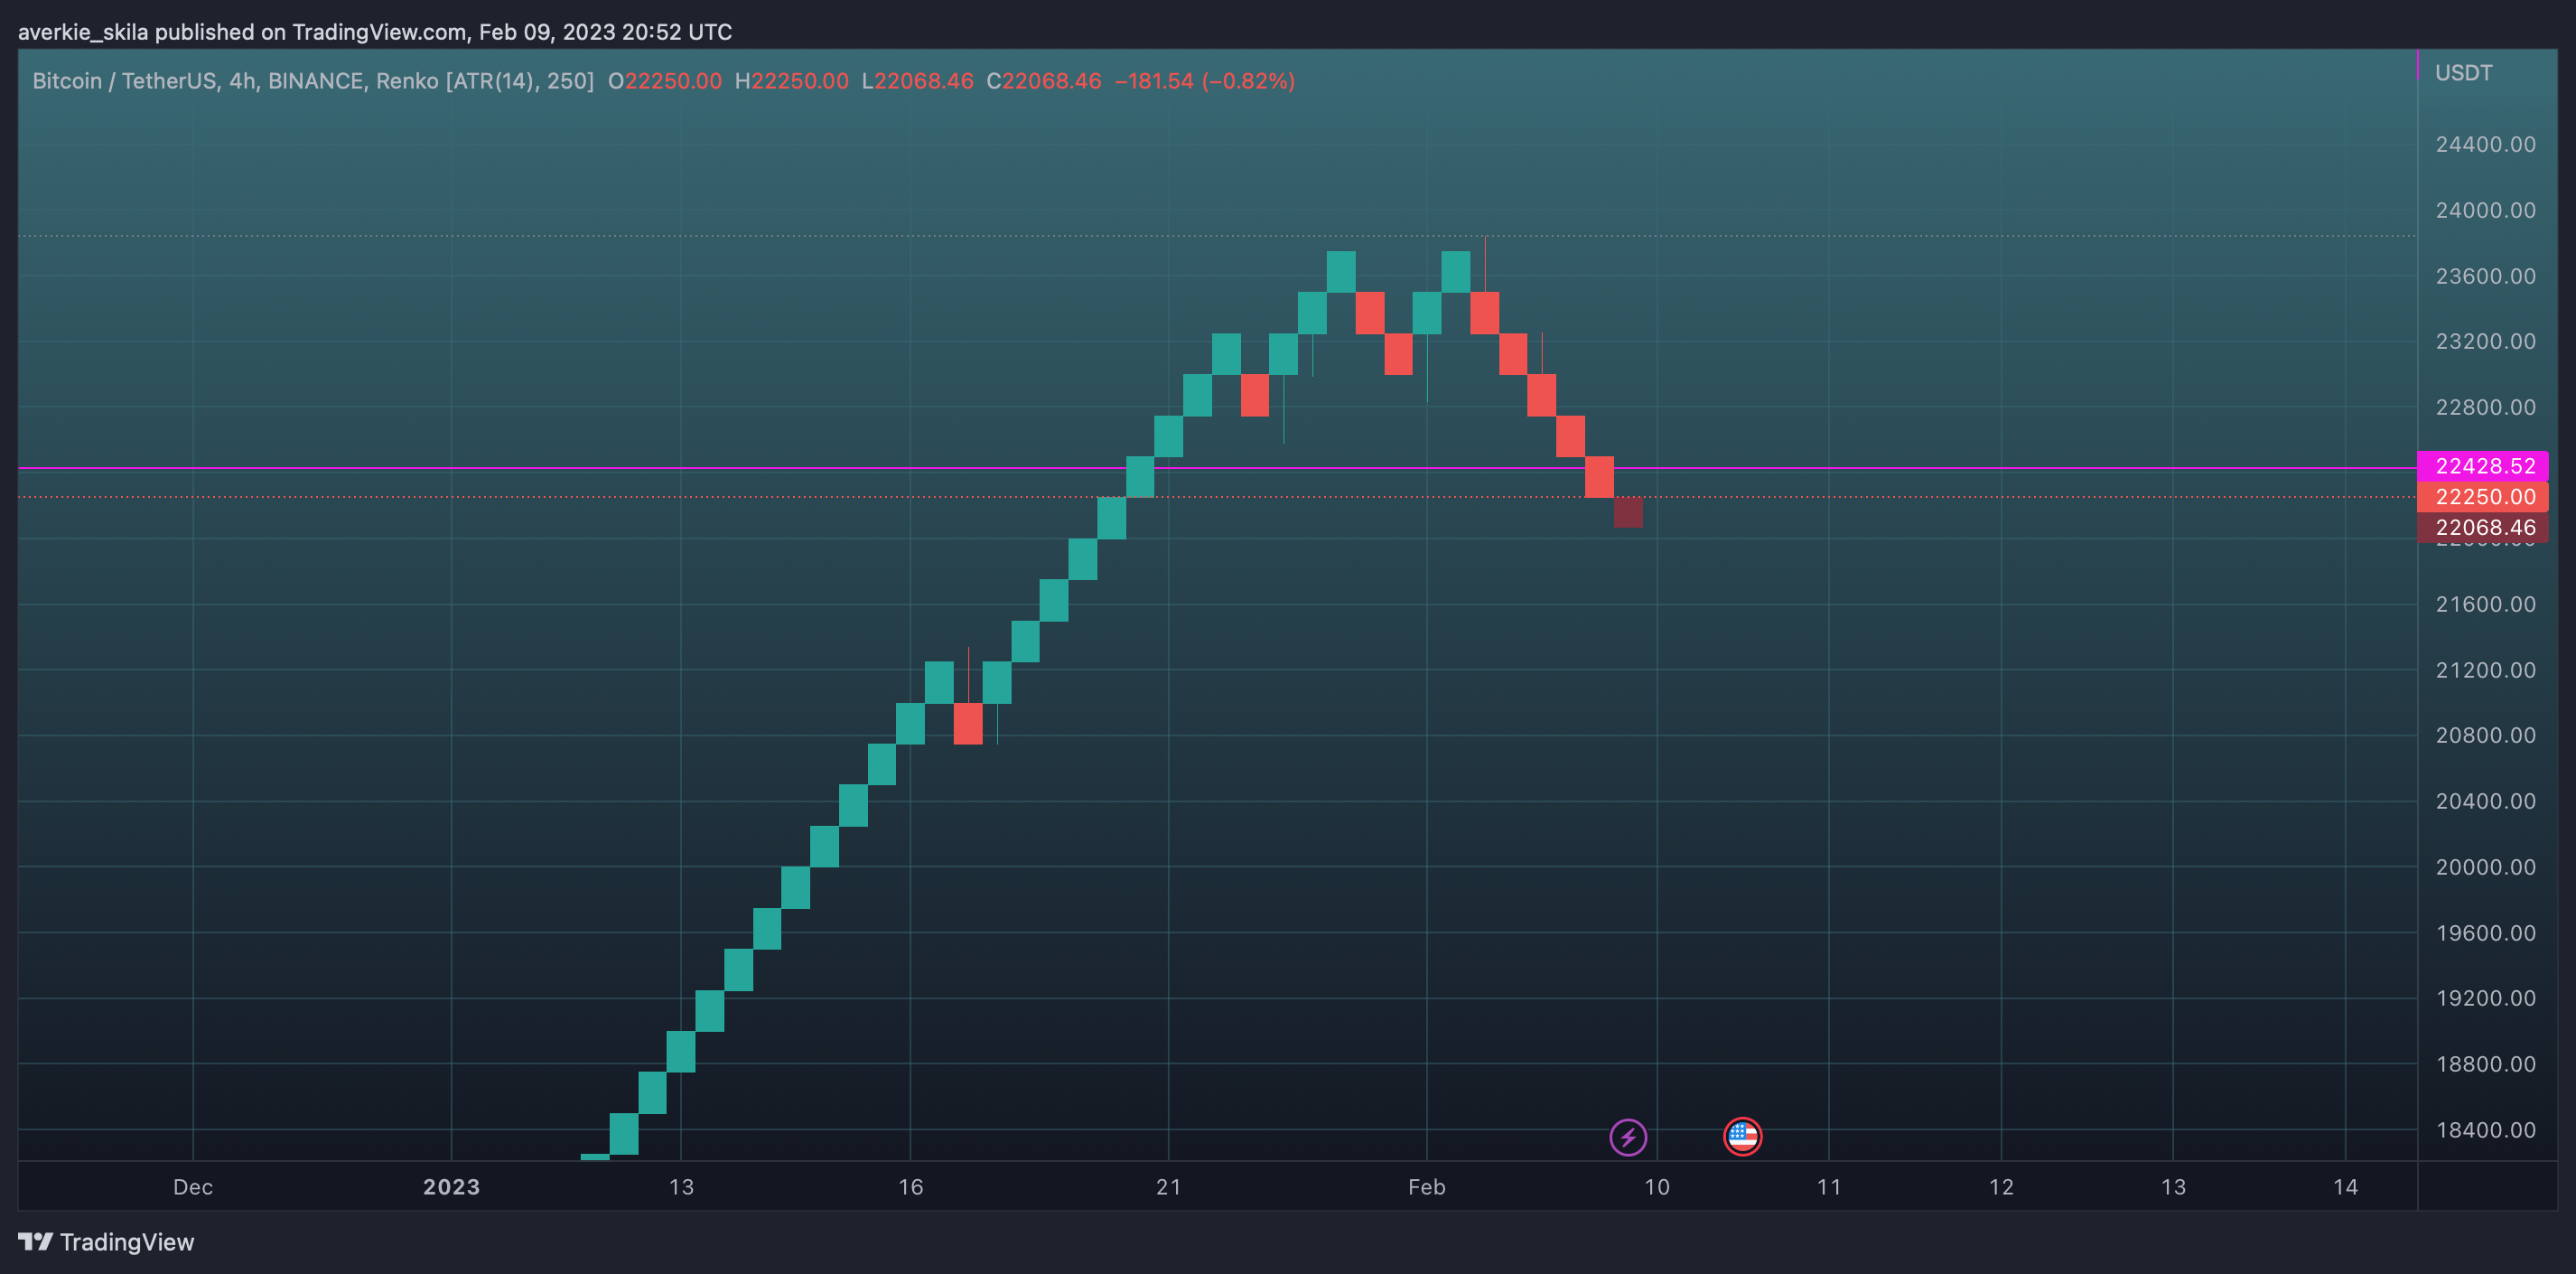Click the Bitcoin / TetherUS symbol title
The image size is (2576, 1274).
124,81
